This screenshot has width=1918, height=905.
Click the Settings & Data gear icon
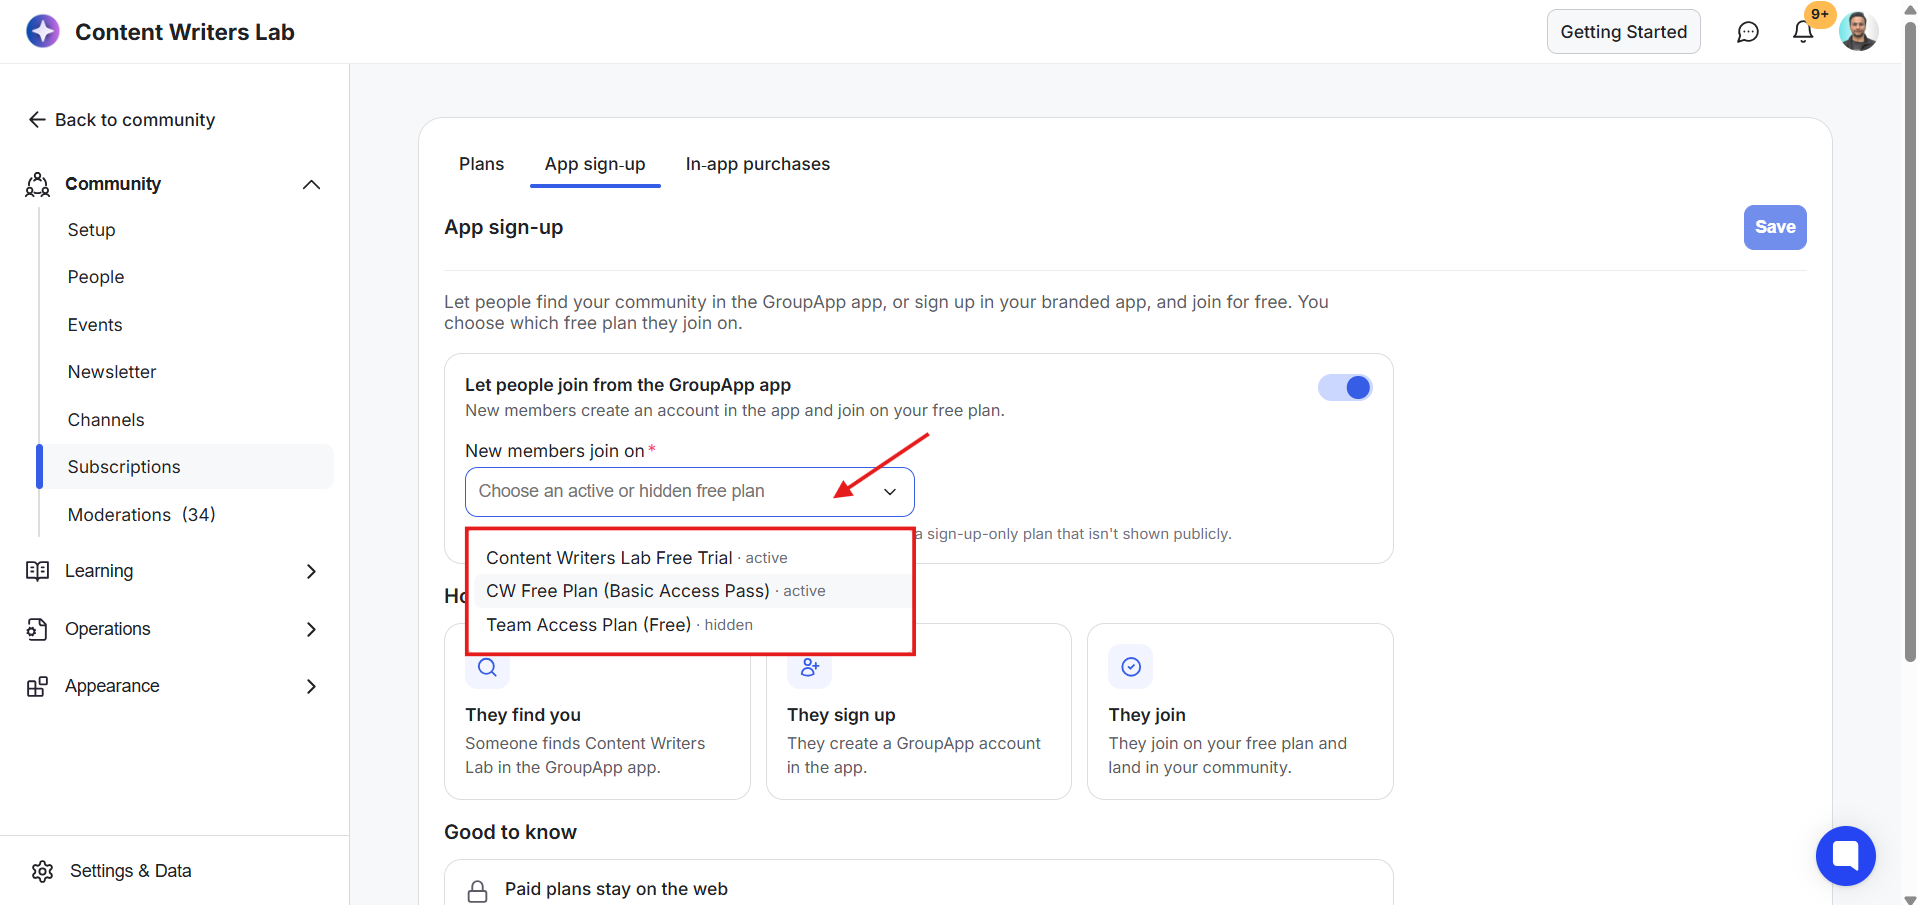[42, 871]
